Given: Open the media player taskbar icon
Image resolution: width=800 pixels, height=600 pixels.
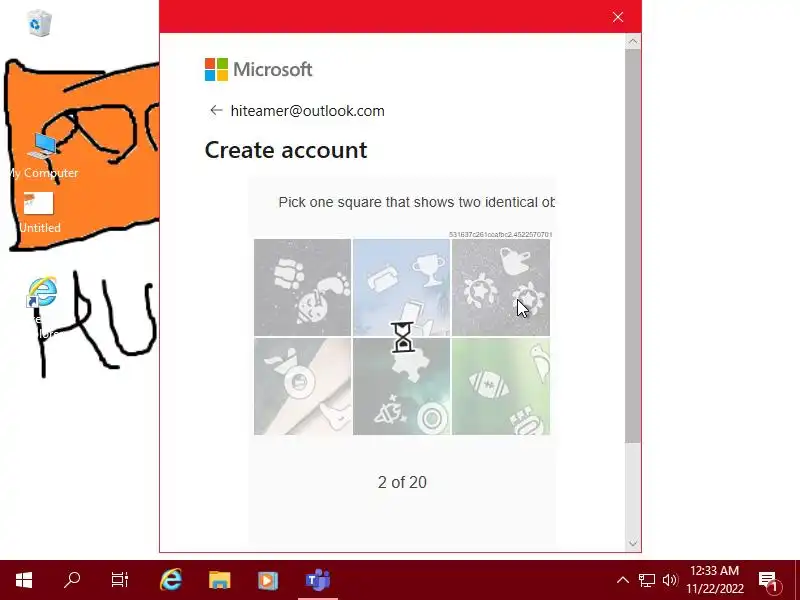Looking at the screenshot, I should [268, 580].
